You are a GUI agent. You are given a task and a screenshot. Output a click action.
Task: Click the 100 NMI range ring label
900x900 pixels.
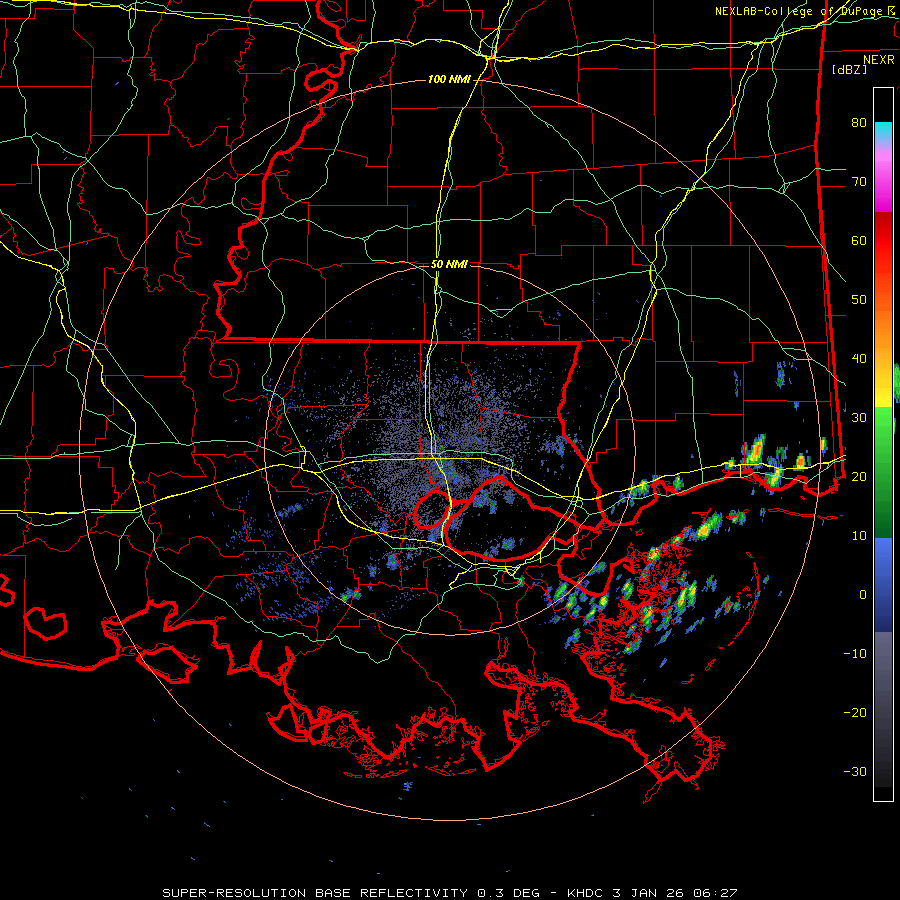(448, 79)
